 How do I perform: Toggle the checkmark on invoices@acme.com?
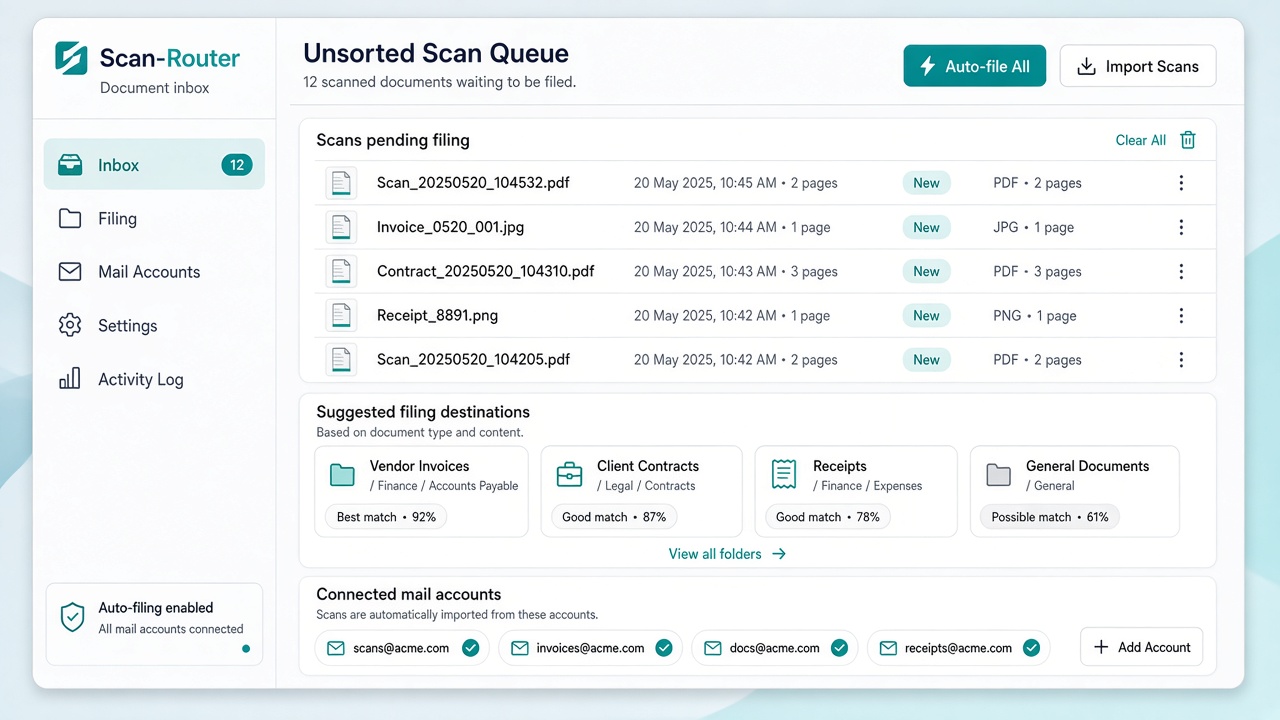coord(663,648)
